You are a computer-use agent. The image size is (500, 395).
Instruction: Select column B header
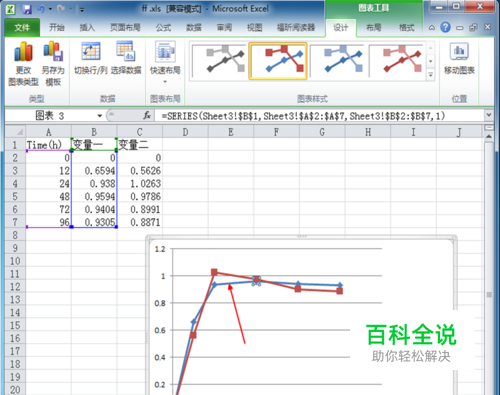coord(94,132)
